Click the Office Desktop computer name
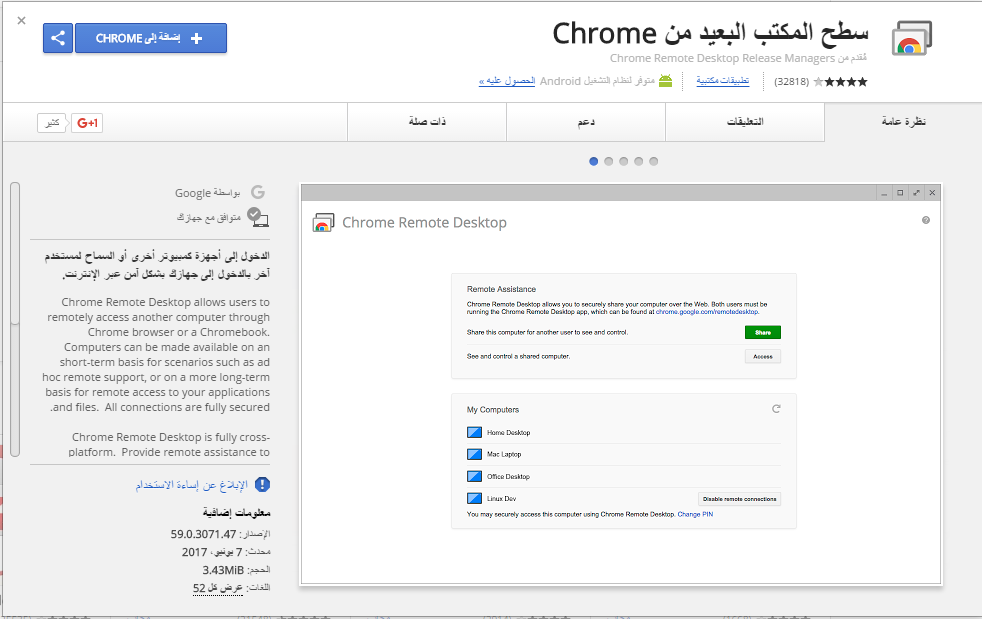Image resolution: width=982 pixels, height=619 pixels. (509, 477)
